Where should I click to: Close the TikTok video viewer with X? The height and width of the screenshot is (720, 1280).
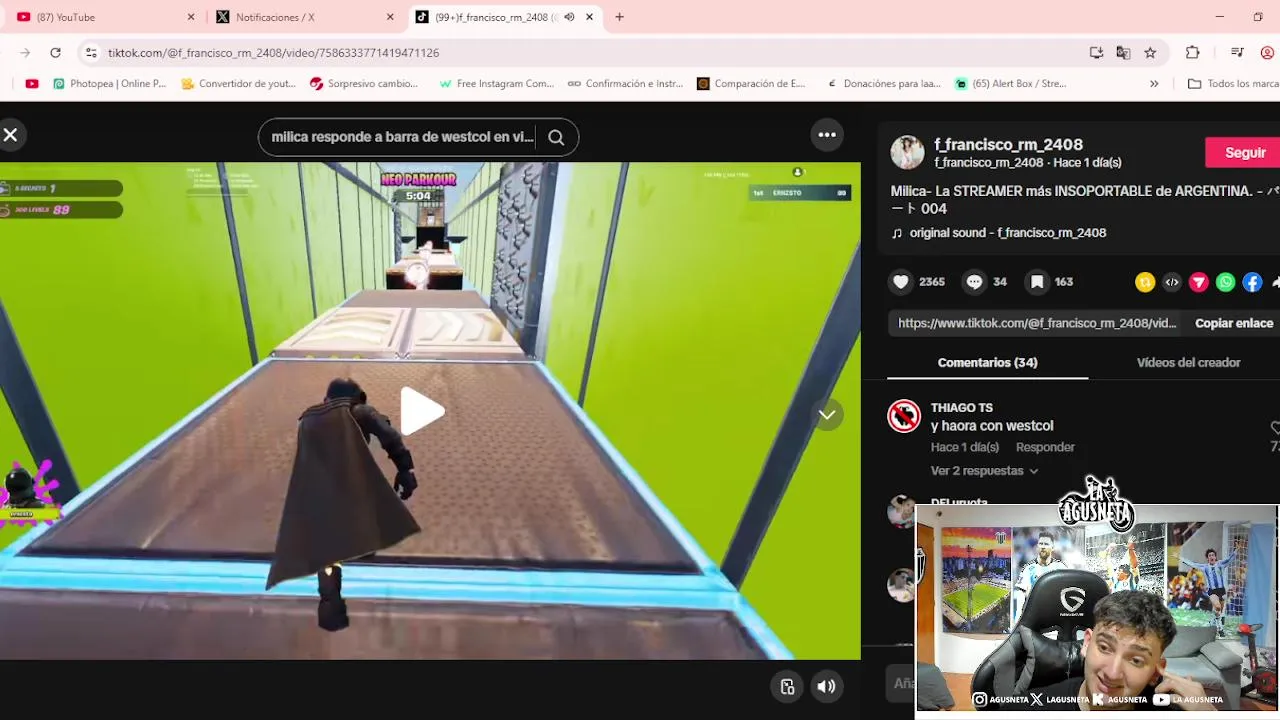pyautogui.click(x=10, y=135)
